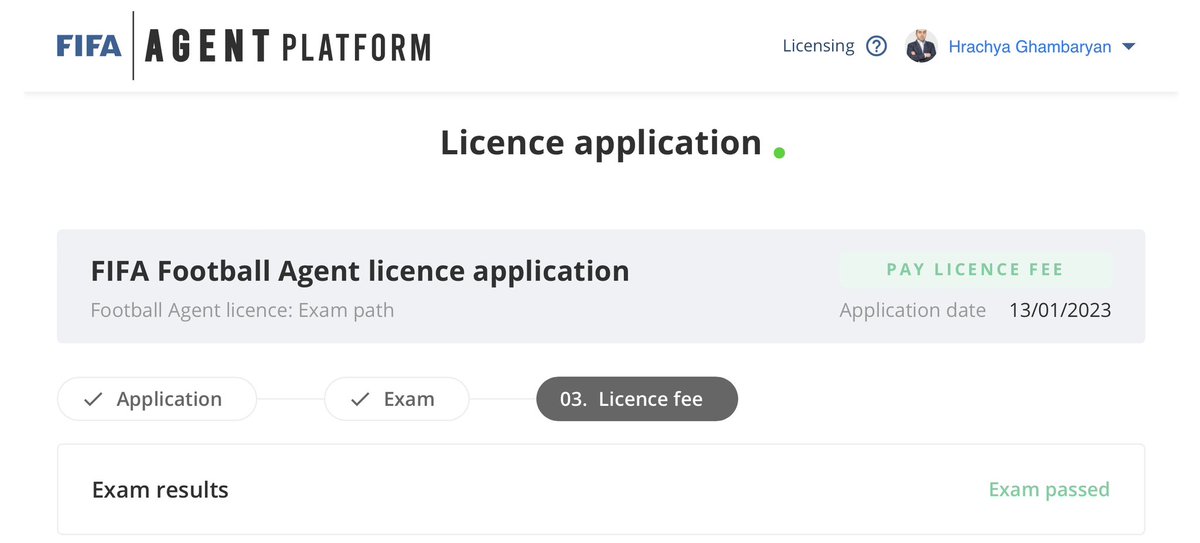The image size is (1200, 543).
Task: Open the Licensing link in header
Action: [818, 46]
